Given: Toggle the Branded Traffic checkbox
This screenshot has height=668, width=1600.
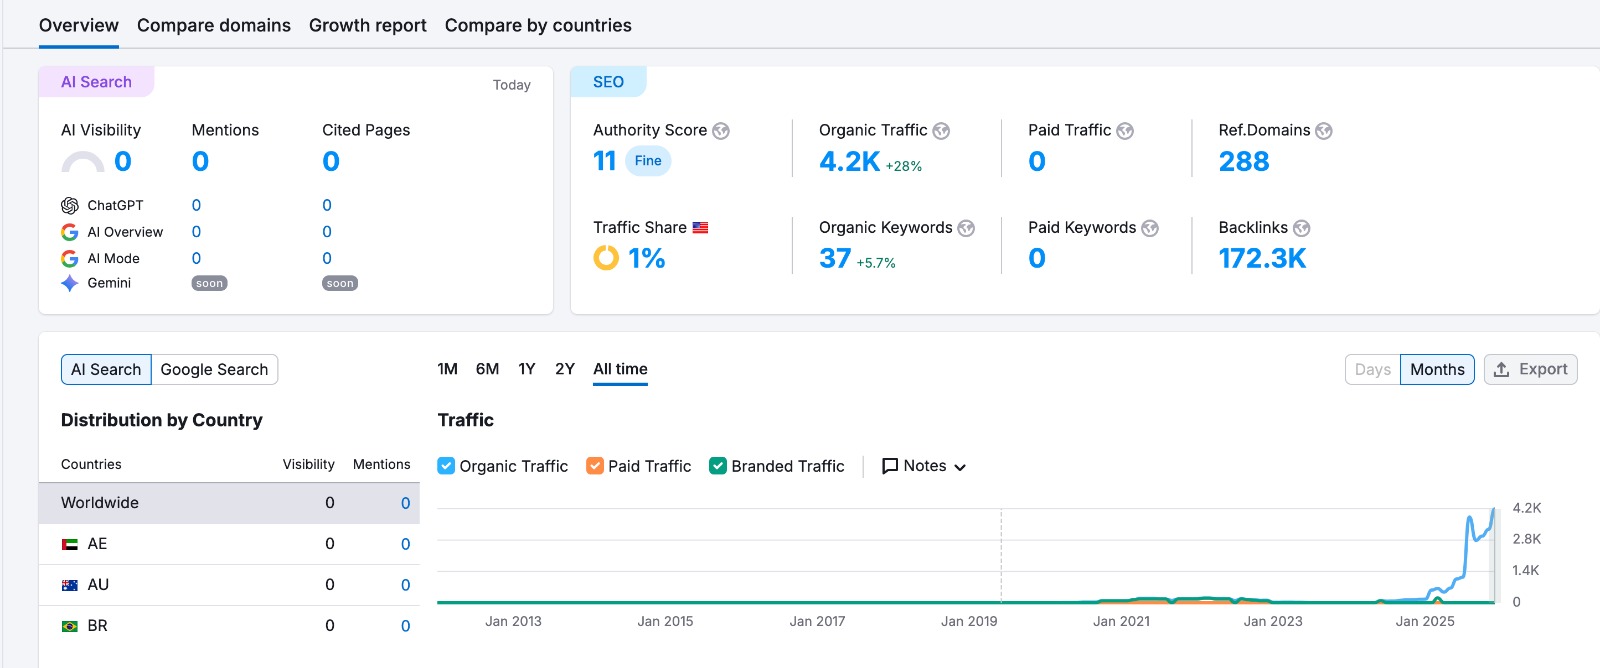Looking at the screenshot, I should coord(718,466).
